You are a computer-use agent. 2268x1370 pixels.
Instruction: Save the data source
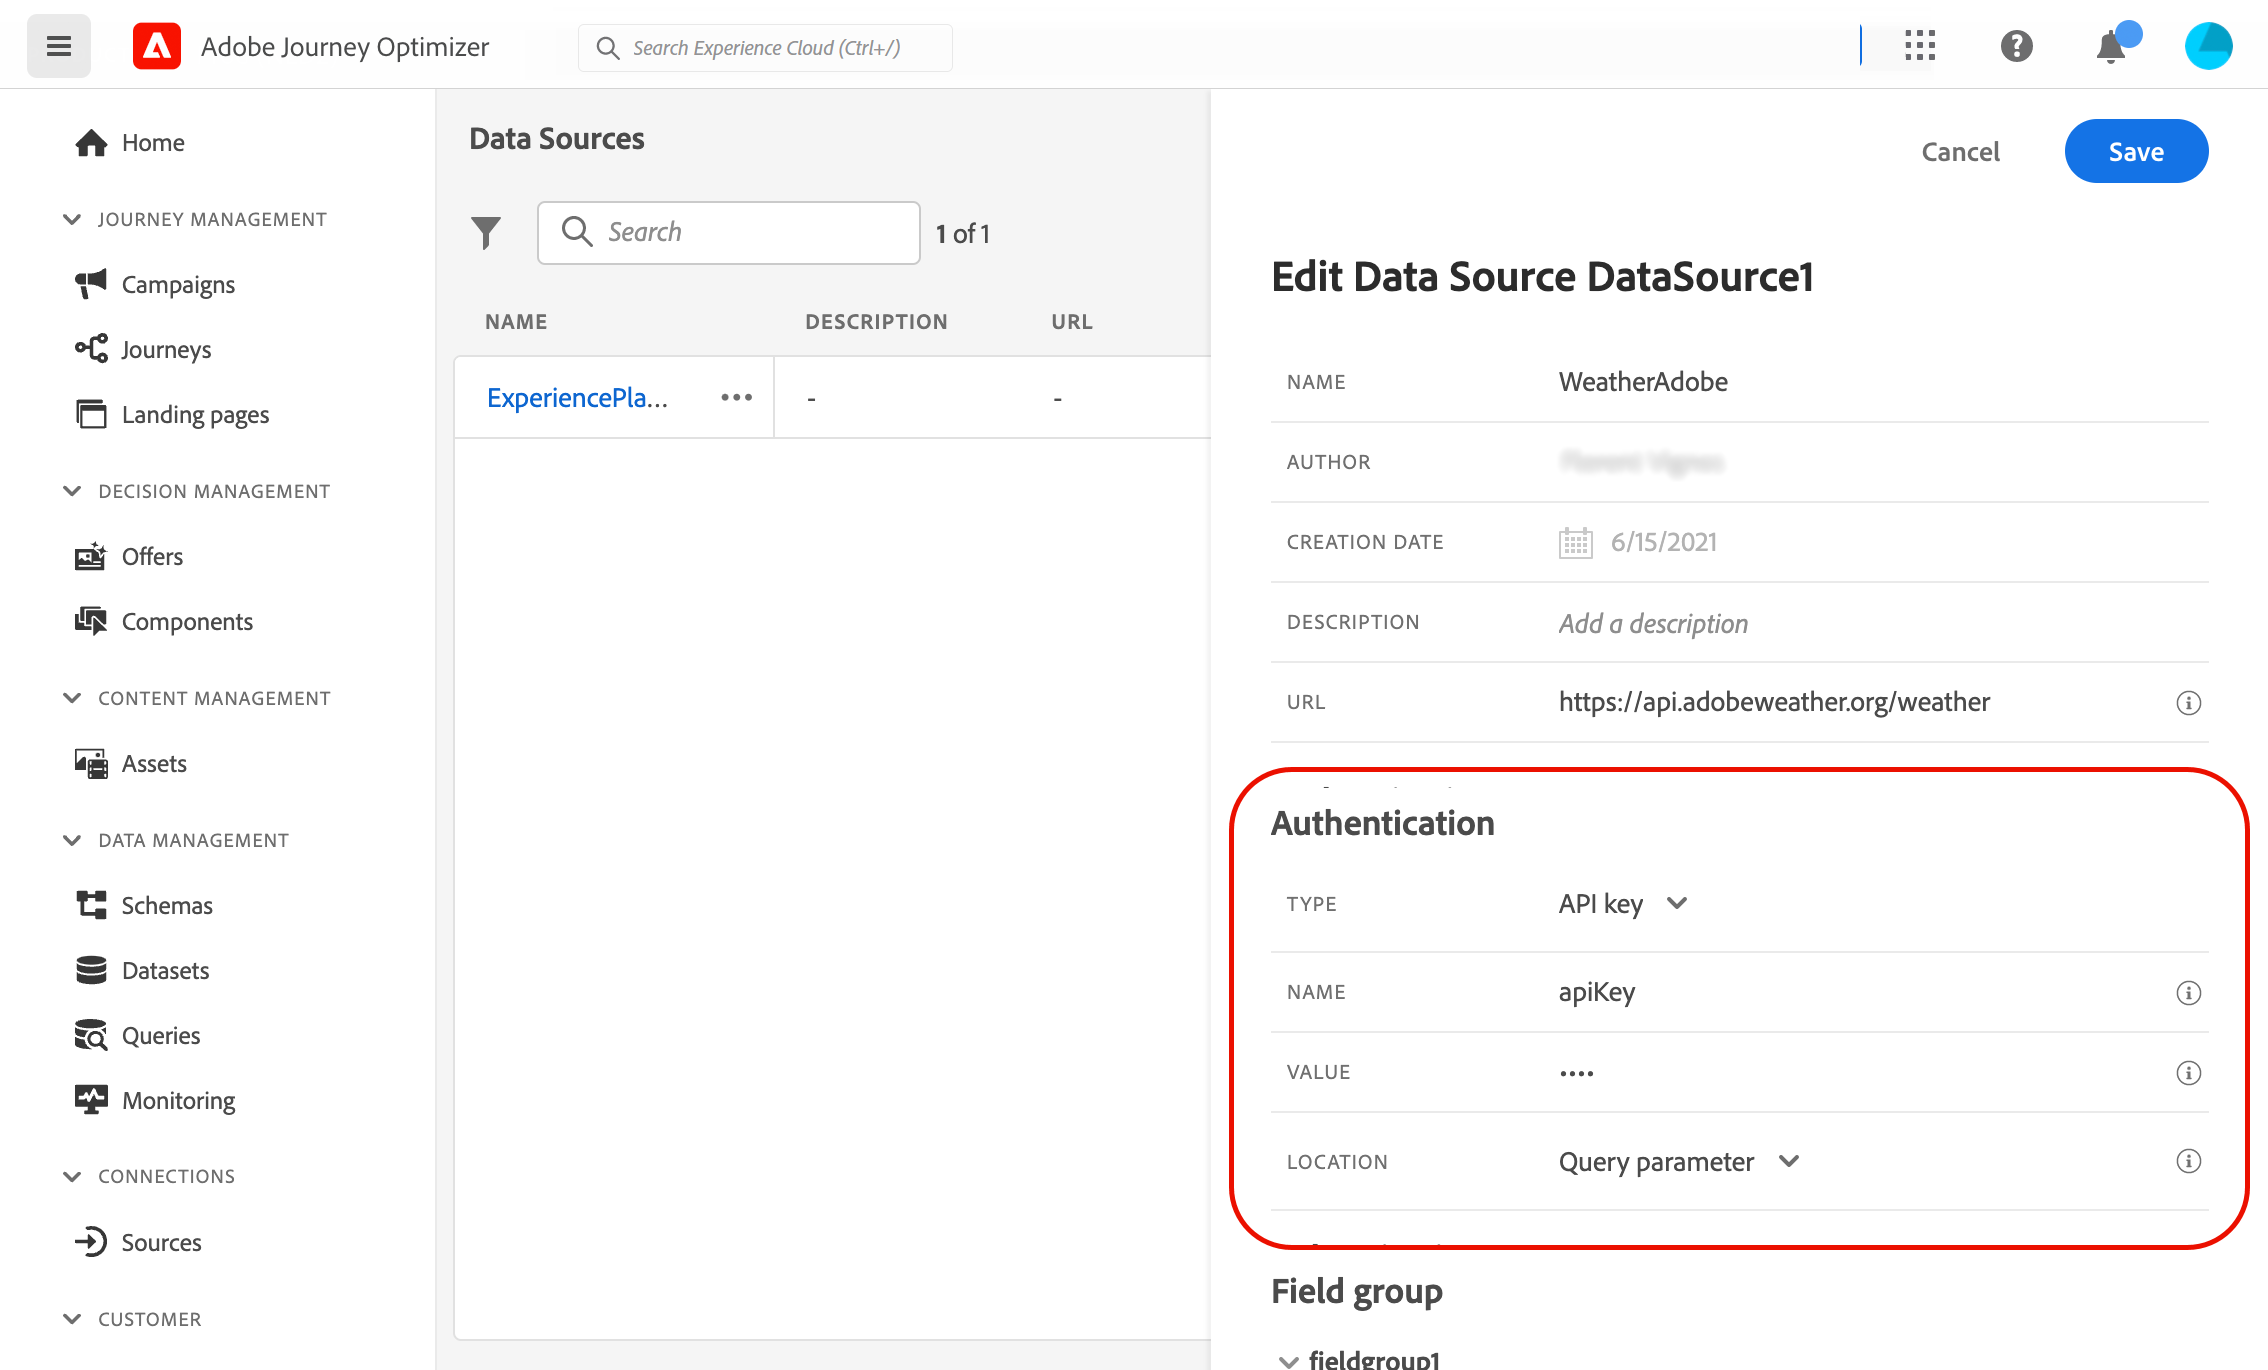[x=2135, y=152]
